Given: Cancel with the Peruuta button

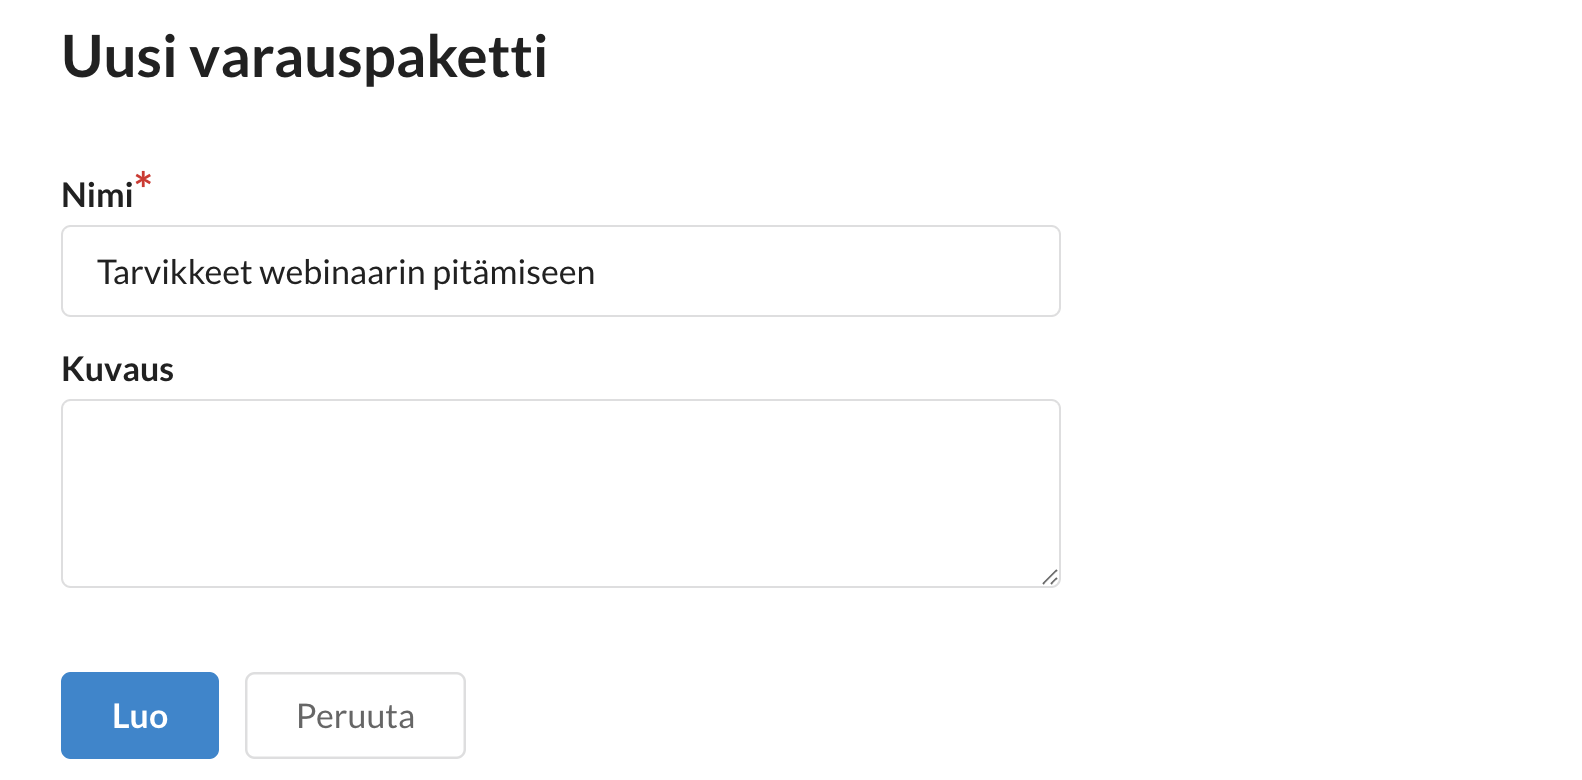Looking at the screenshot, I should (355, 715).
